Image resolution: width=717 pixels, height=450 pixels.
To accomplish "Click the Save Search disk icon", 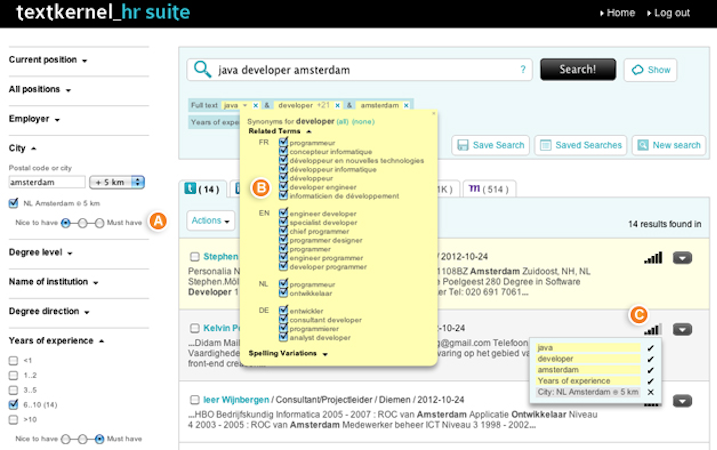I will pos(463,145).
